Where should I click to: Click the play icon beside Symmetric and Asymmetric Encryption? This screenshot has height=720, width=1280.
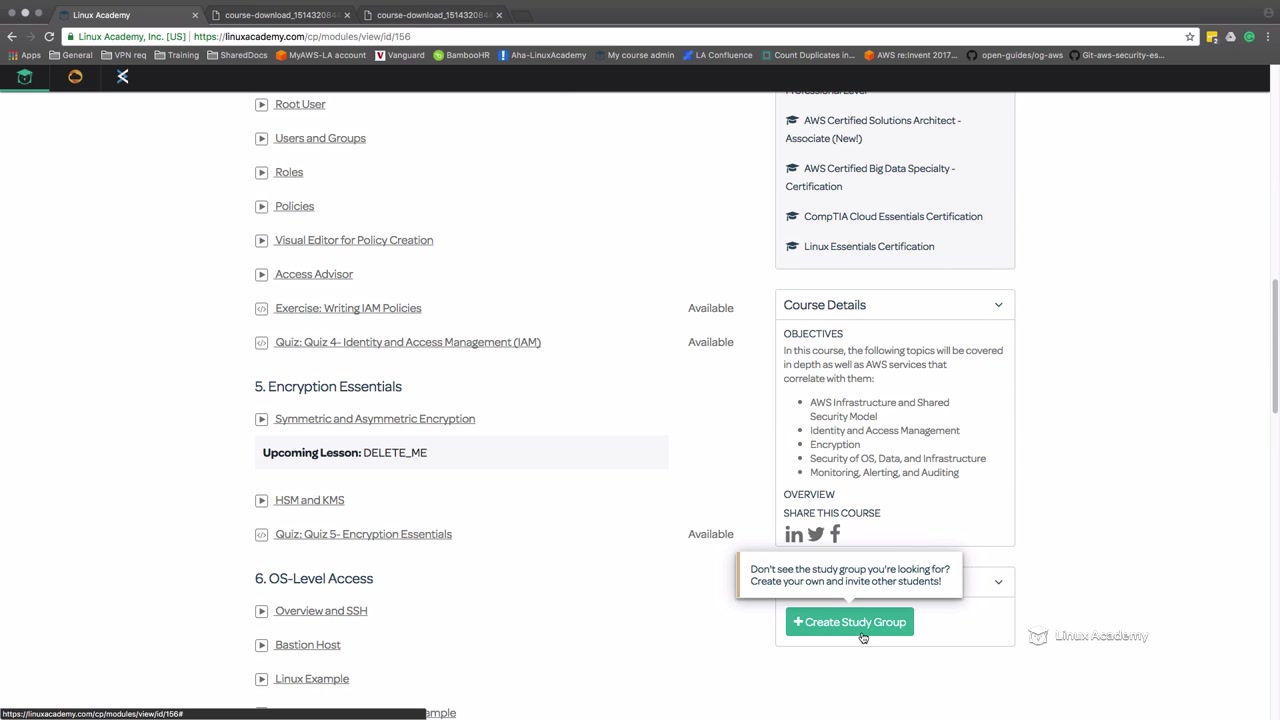[x=261, y=419]
